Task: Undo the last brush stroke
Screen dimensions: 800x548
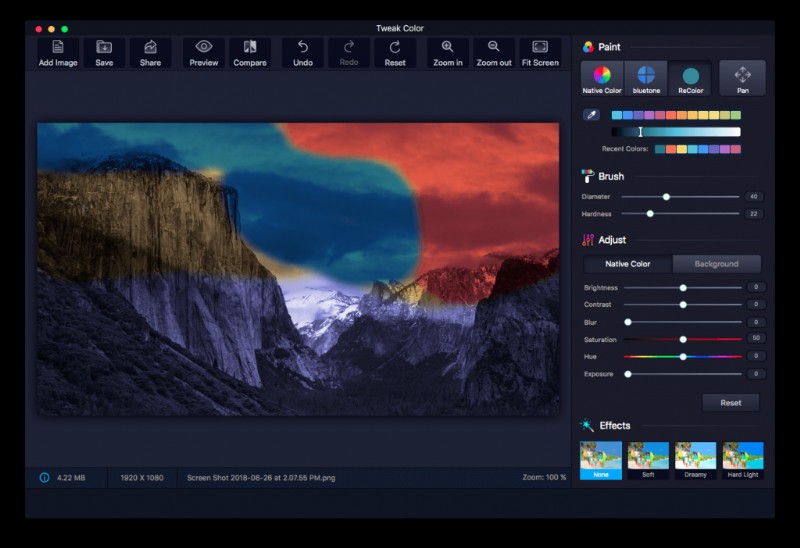Action: (x=303, y=53)
